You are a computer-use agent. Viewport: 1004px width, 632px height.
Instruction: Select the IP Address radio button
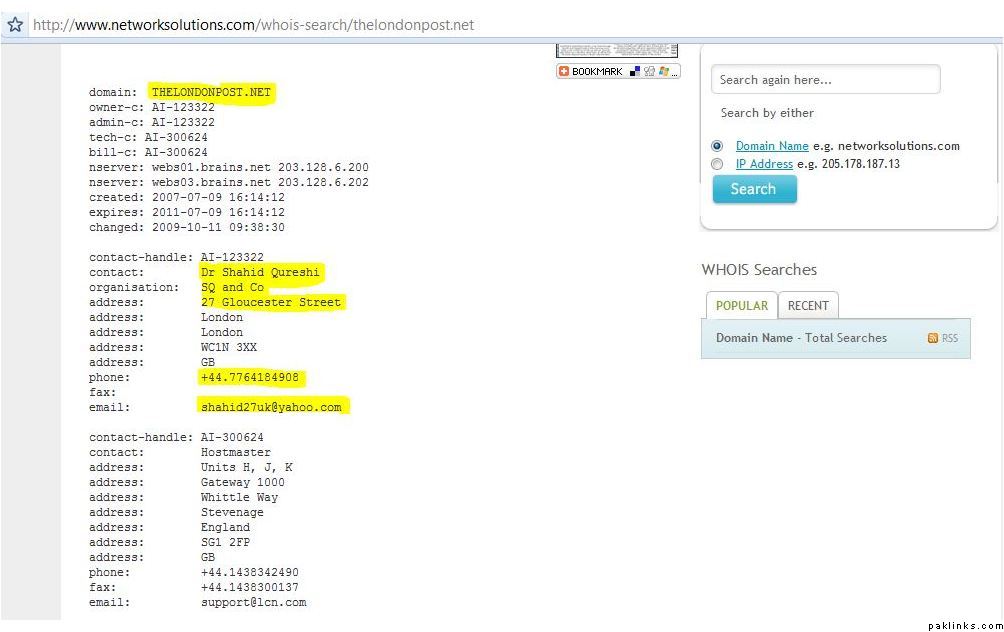point(717,164)
